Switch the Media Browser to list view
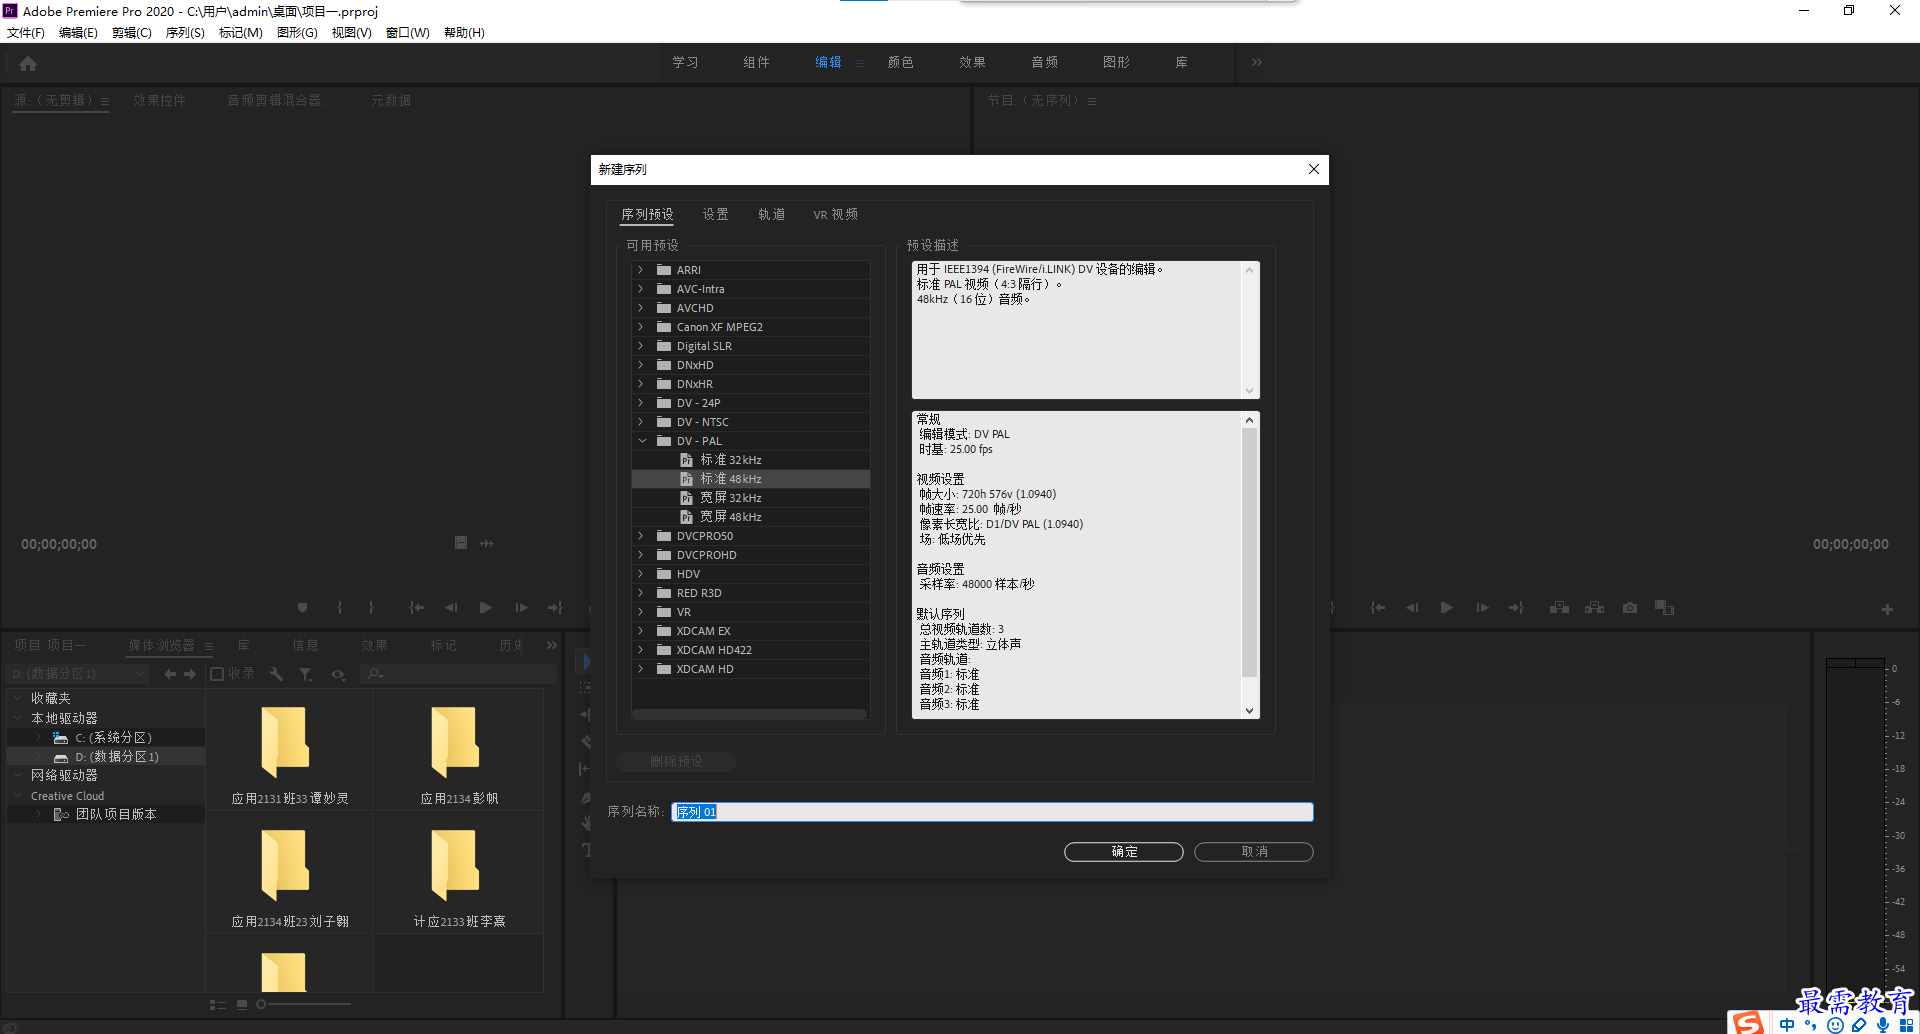Image resolution: width=1920 pixels, height=1034 pixels. click(217, 1004)
